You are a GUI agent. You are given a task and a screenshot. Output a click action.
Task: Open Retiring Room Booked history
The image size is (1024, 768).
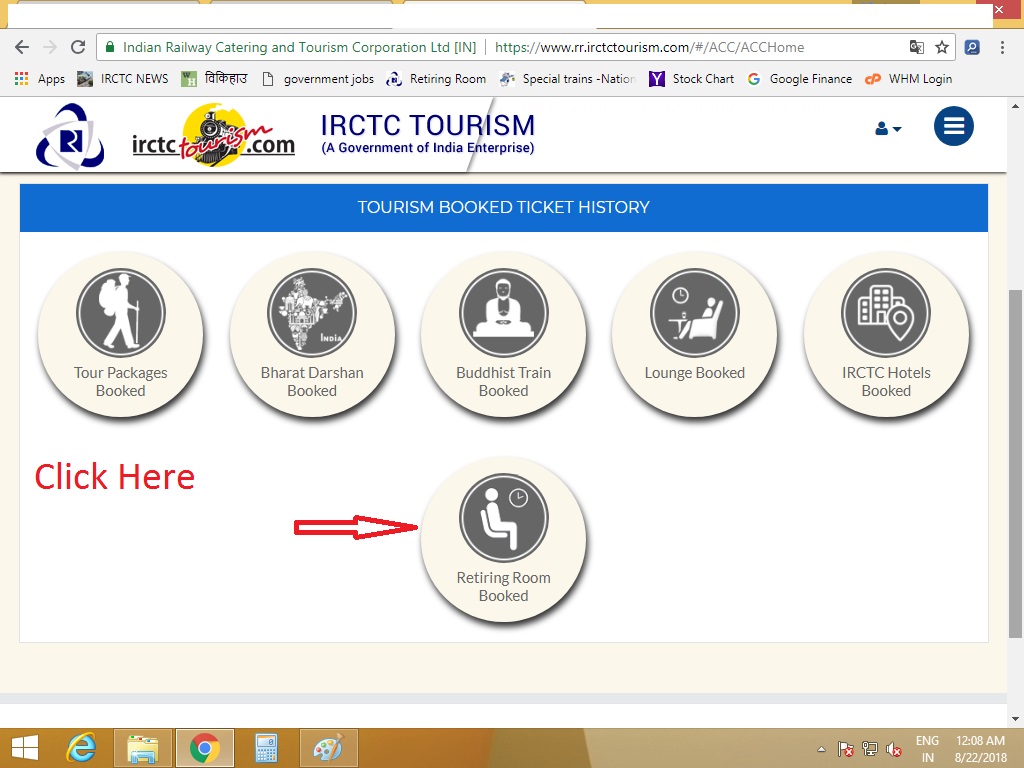(x=503, y=540)
